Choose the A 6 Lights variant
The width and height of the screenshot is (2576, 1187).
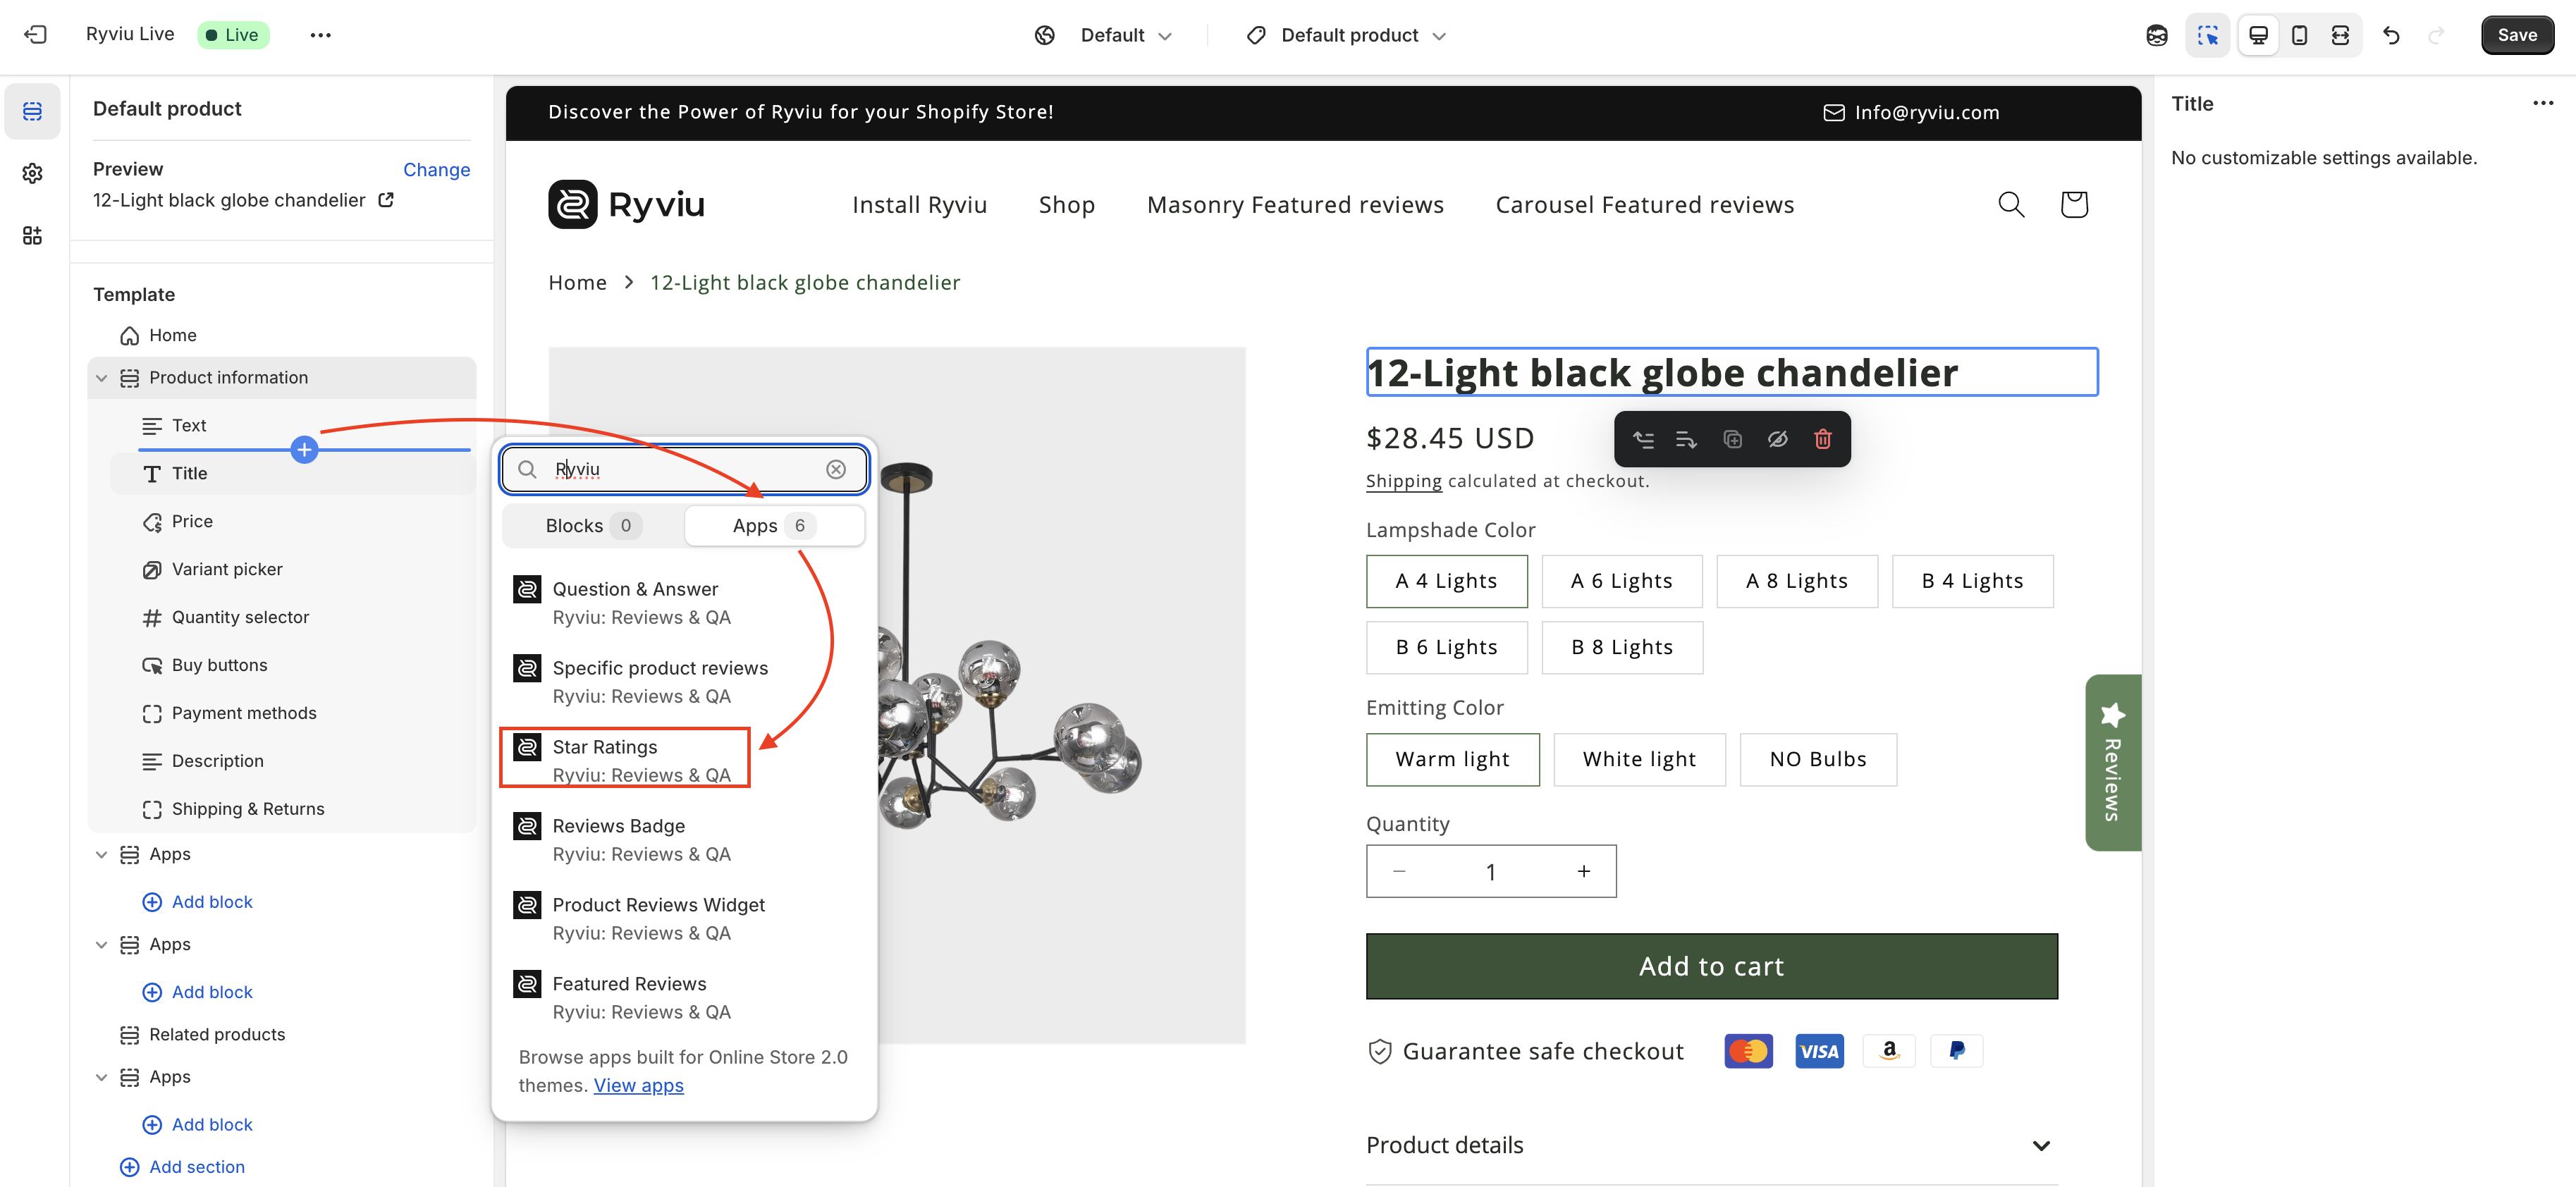[1621, 581]
